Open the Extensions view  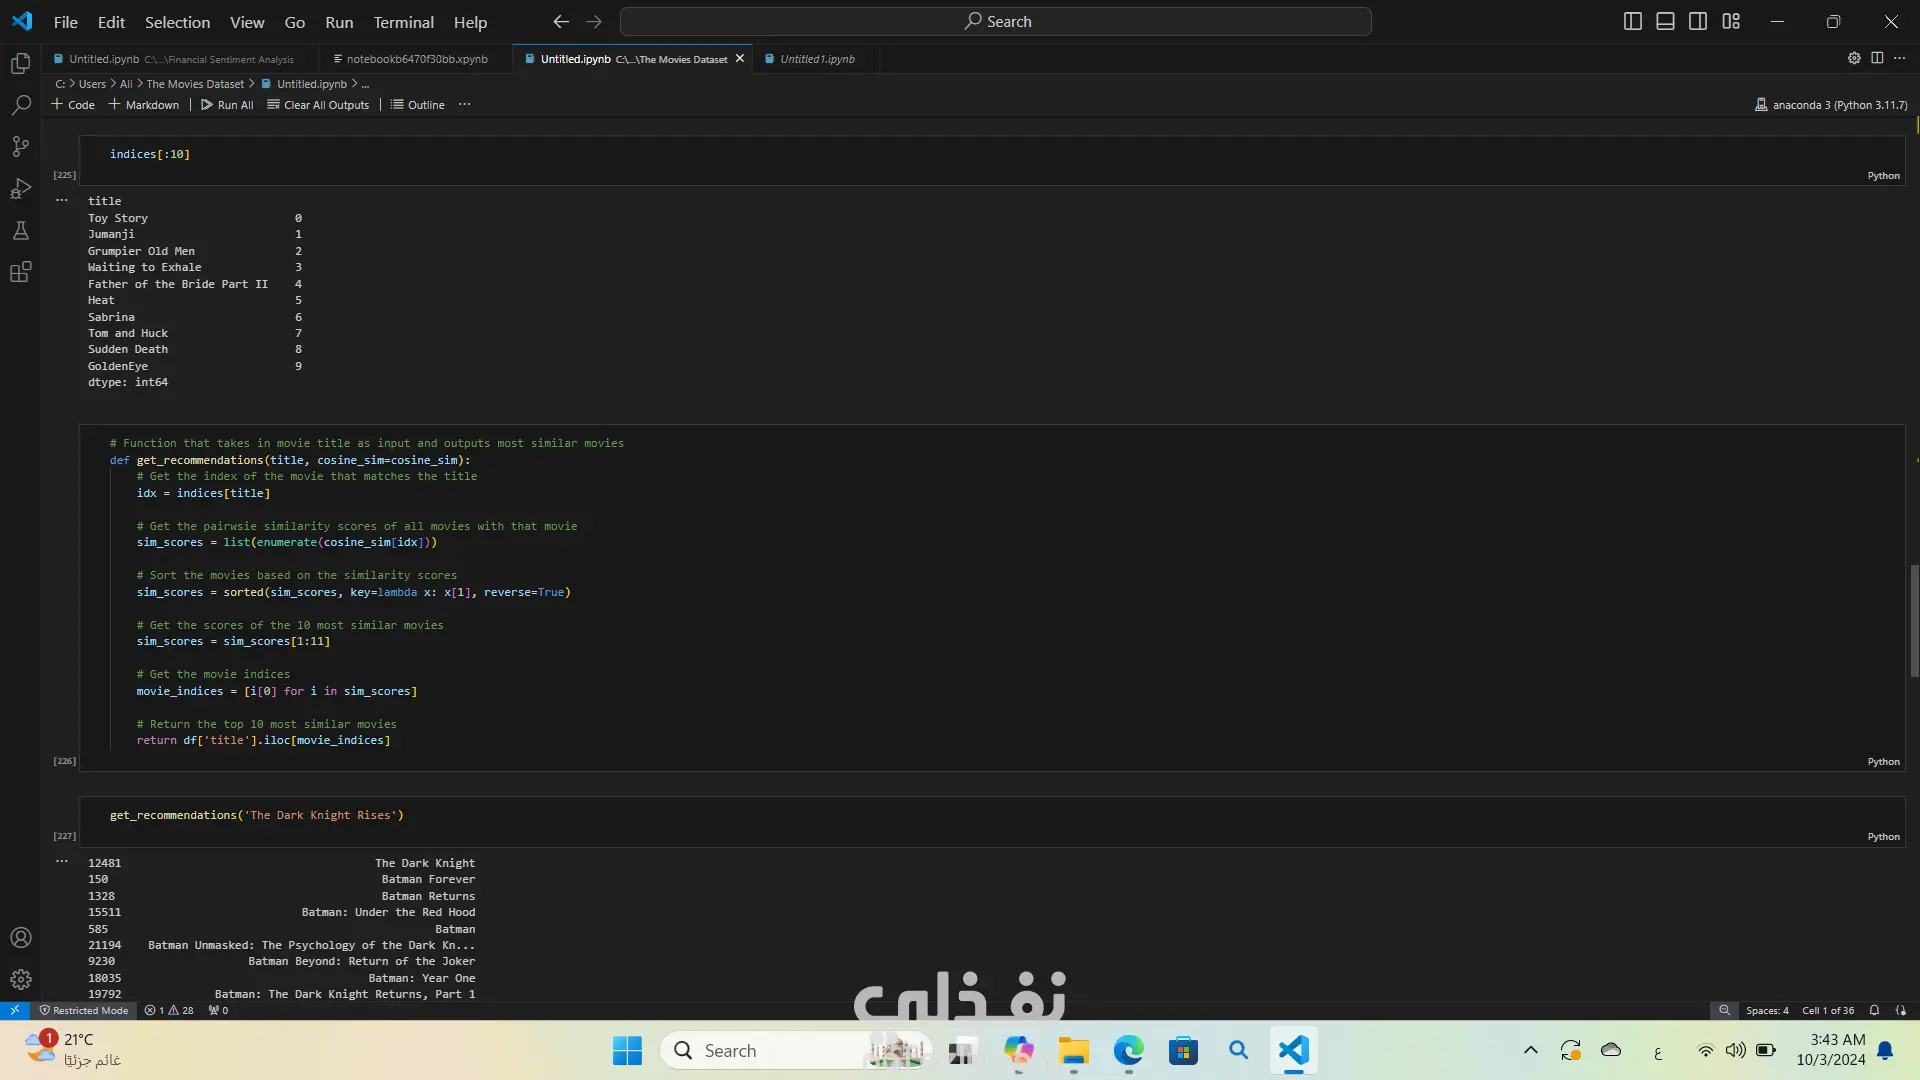[20, 272]
